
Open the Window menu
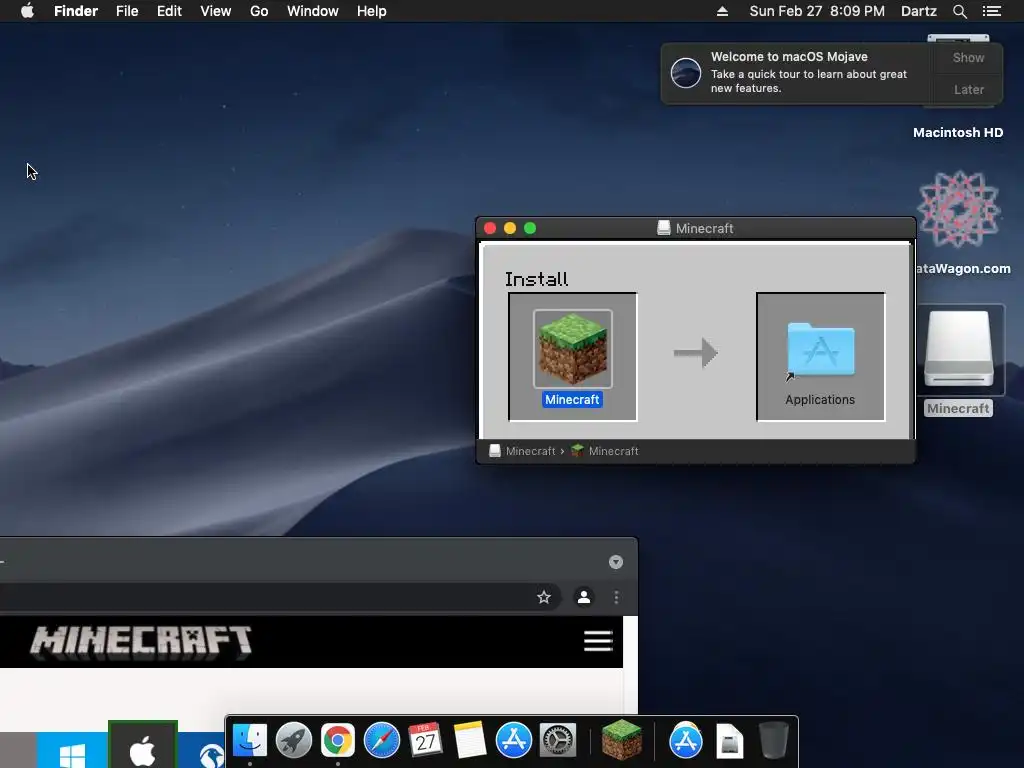click(x=313, y=11)
